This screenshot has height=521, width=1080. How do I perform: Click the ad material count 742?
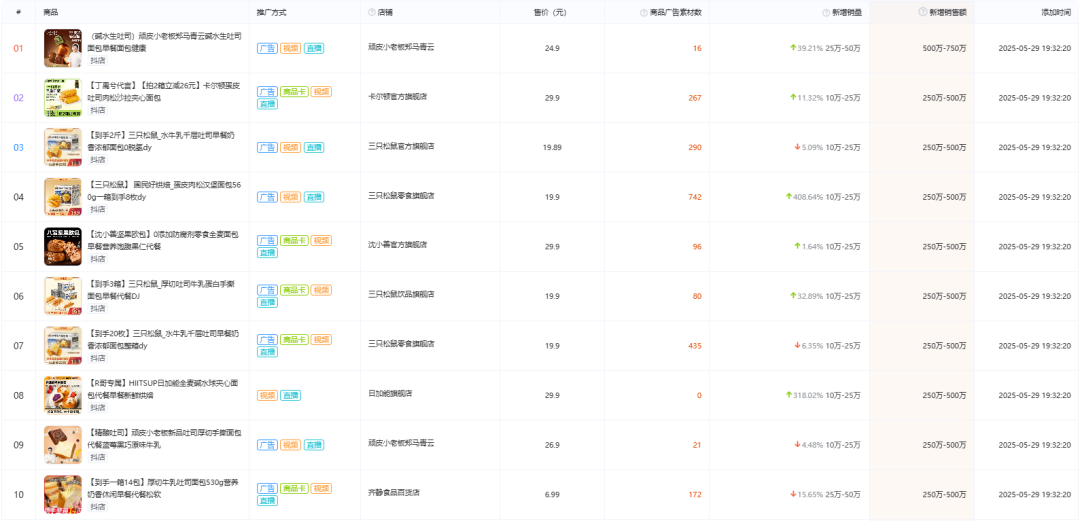point(694,197)
